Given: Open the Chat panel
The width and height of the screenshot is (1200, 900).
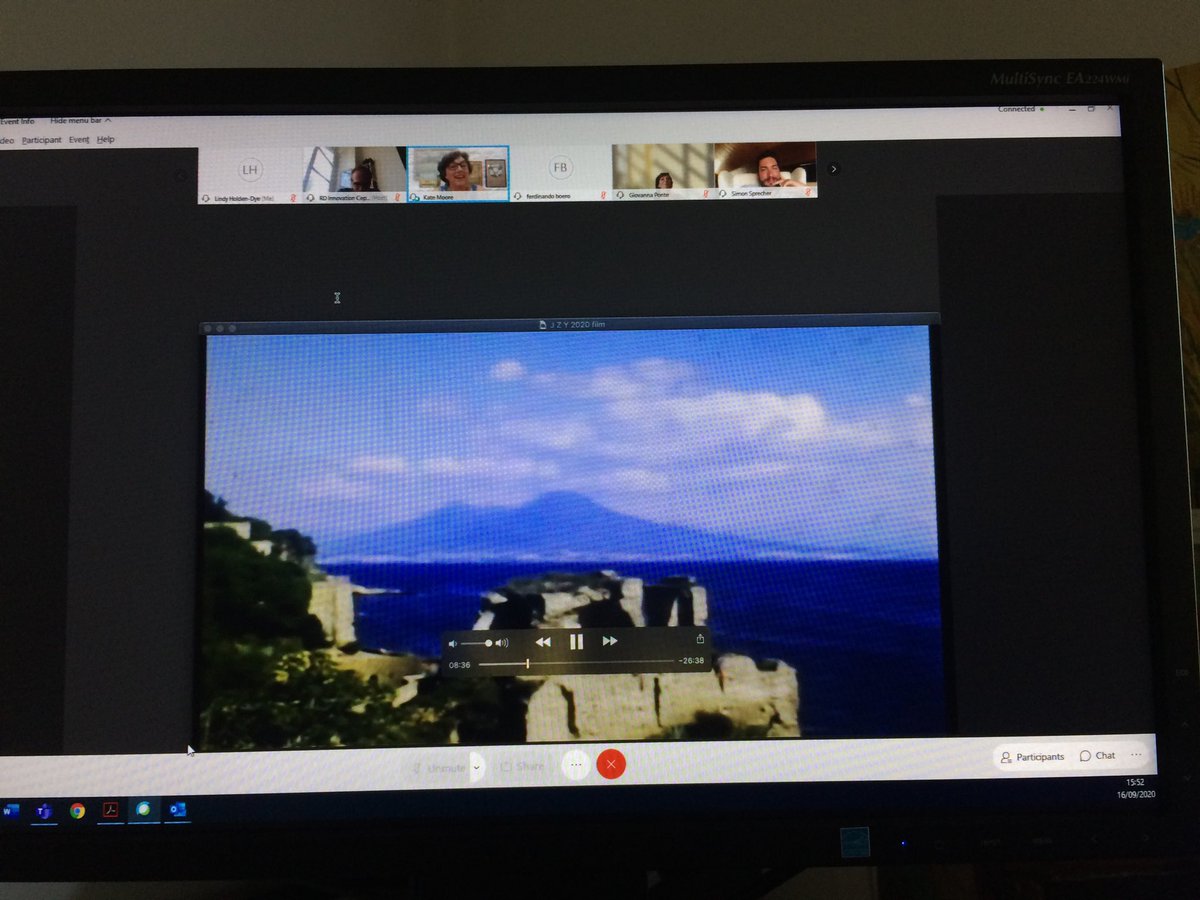Looking at the screenshot, I should [x=1098, y=756].
